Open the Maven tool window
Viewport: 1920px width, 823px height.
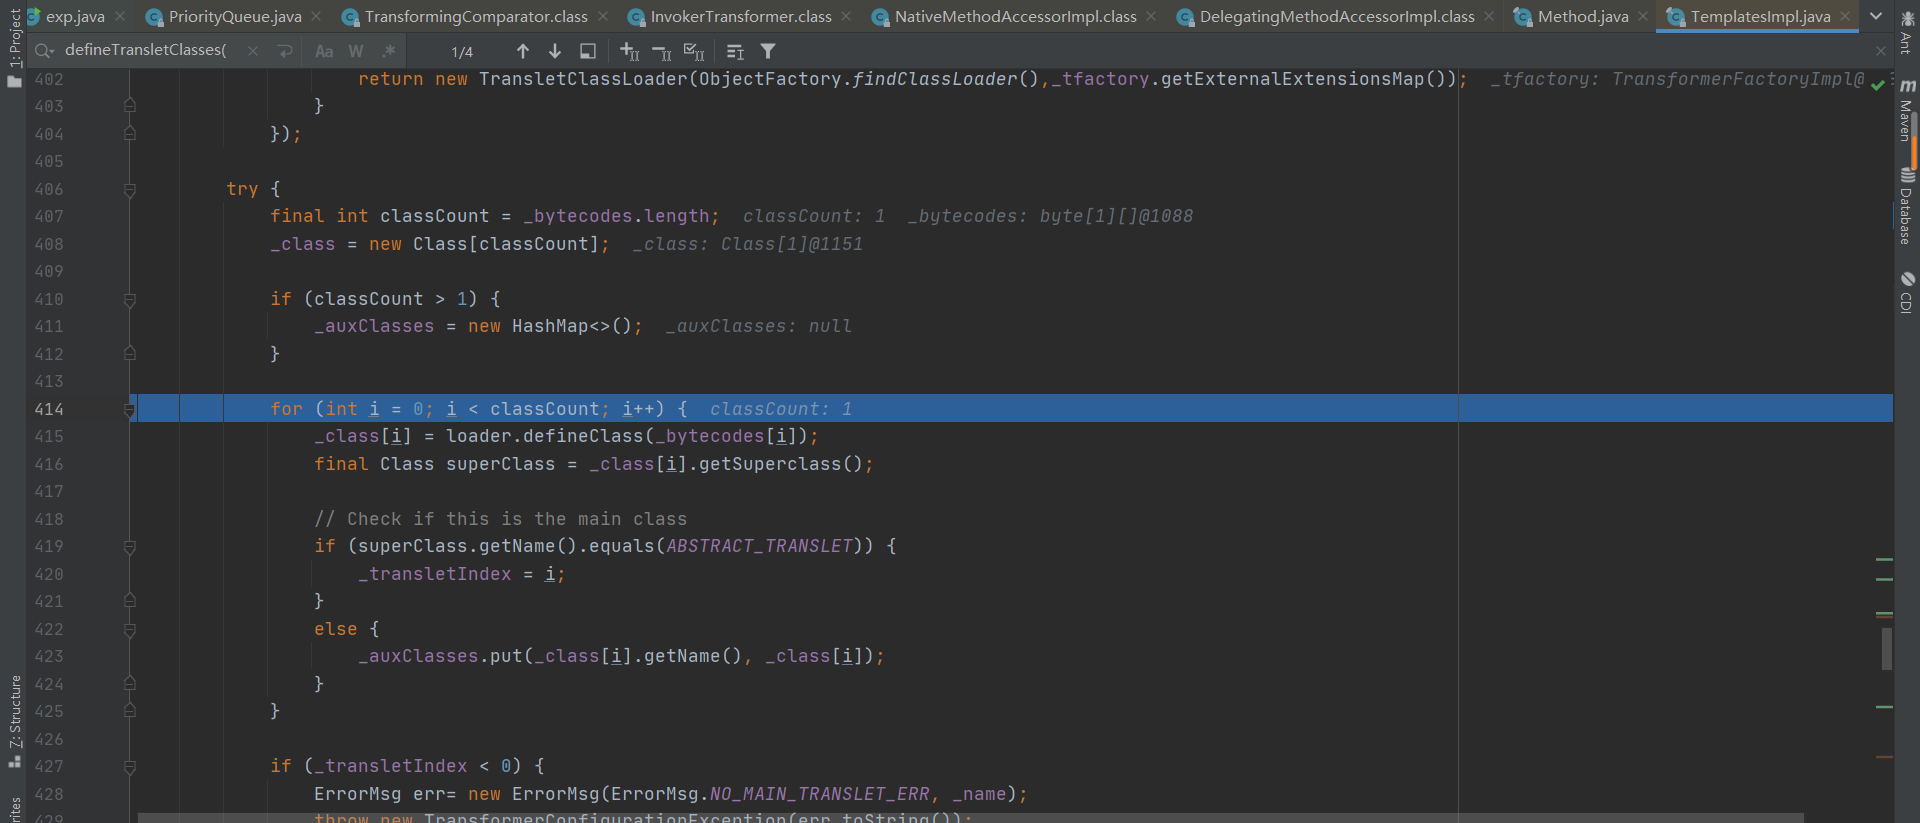1906,110
